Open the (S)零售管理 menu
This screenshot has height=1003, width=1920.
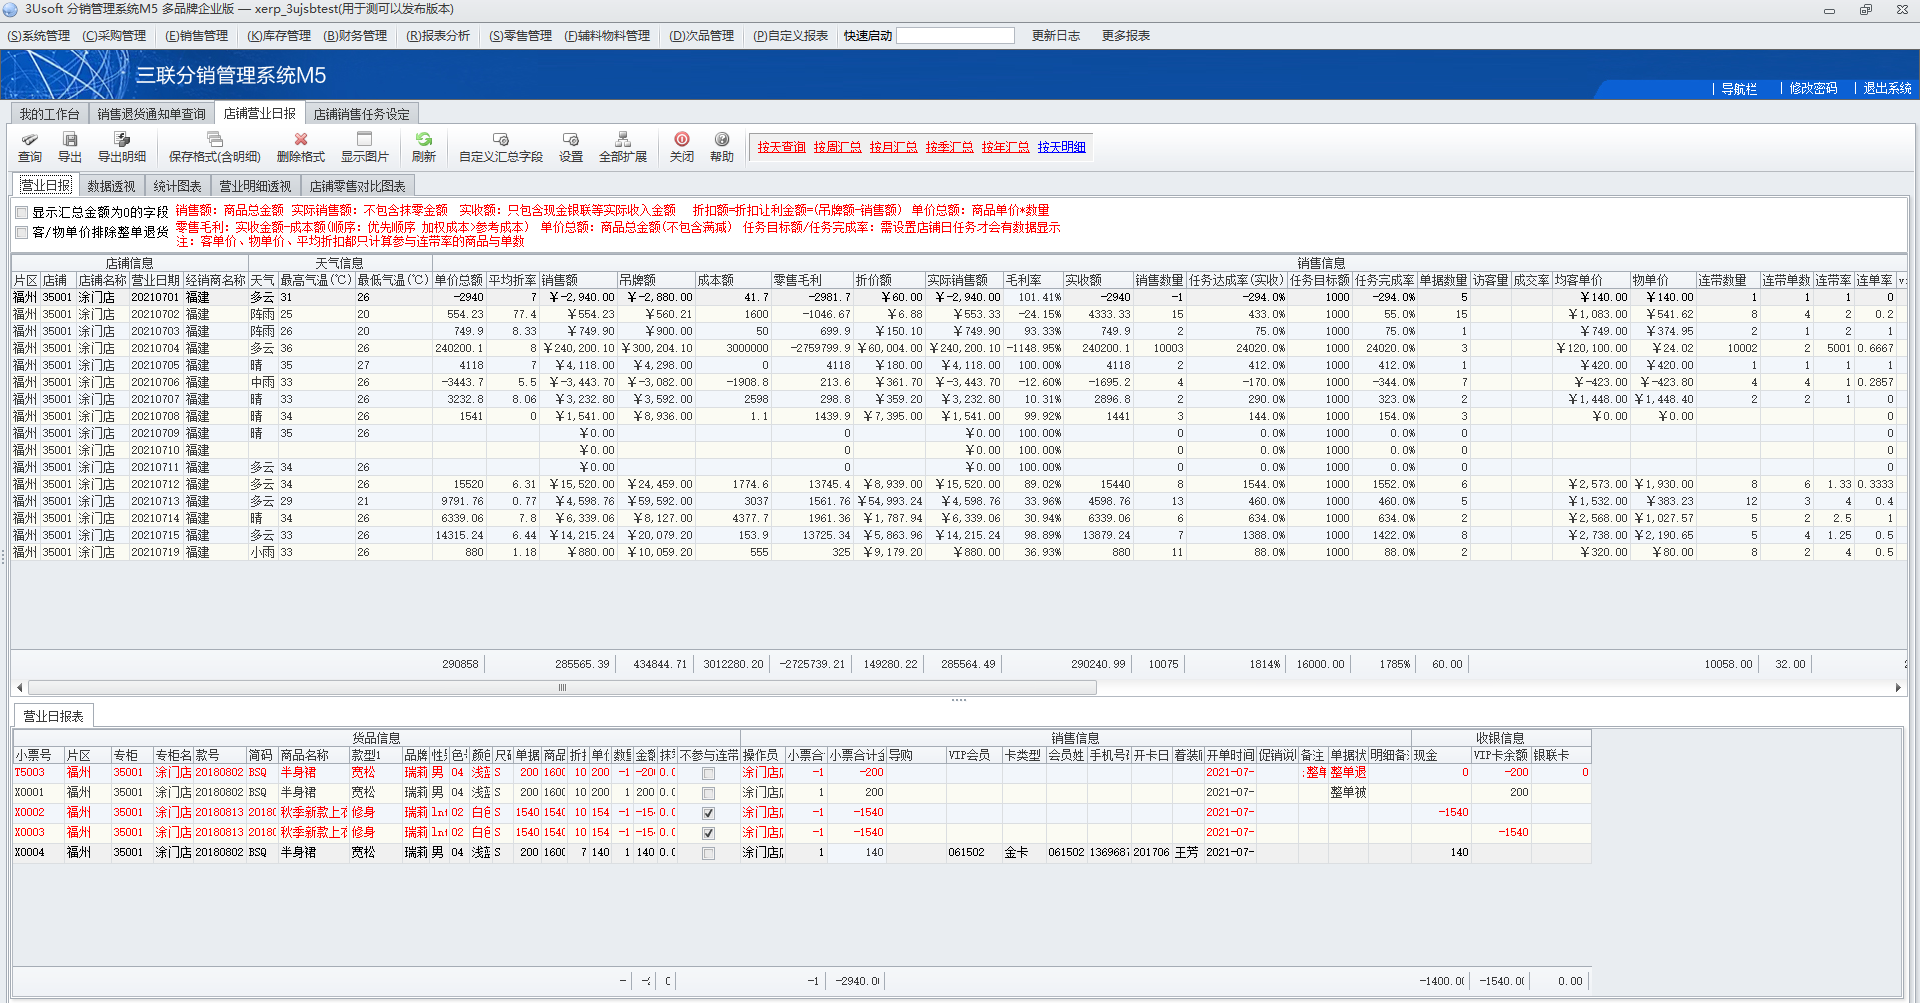(520, 36)
